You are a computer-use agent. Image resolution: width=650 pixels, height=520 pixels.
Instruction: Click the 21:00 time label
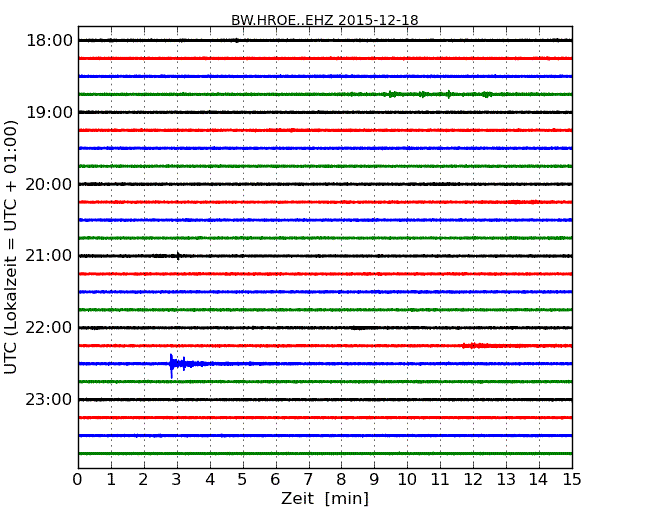(49, 256)
